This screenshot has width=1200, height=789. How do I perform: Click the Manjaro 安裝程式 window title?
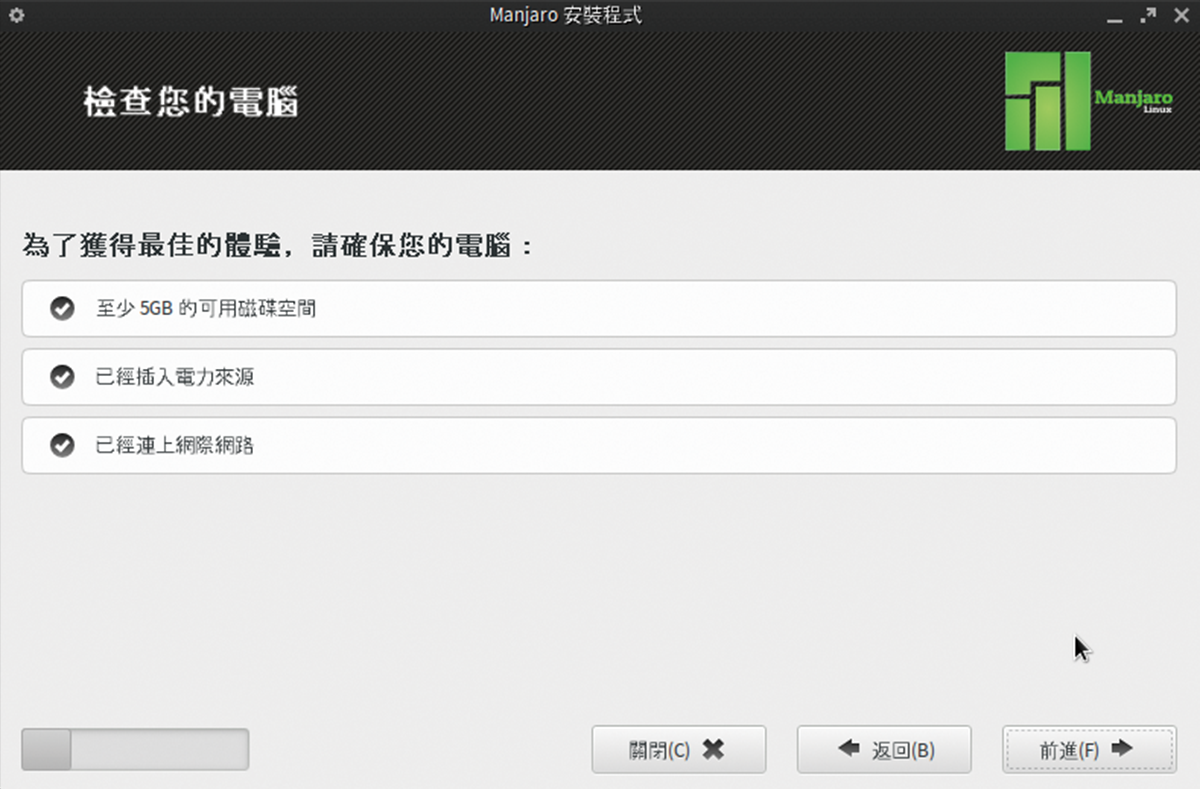565,15
